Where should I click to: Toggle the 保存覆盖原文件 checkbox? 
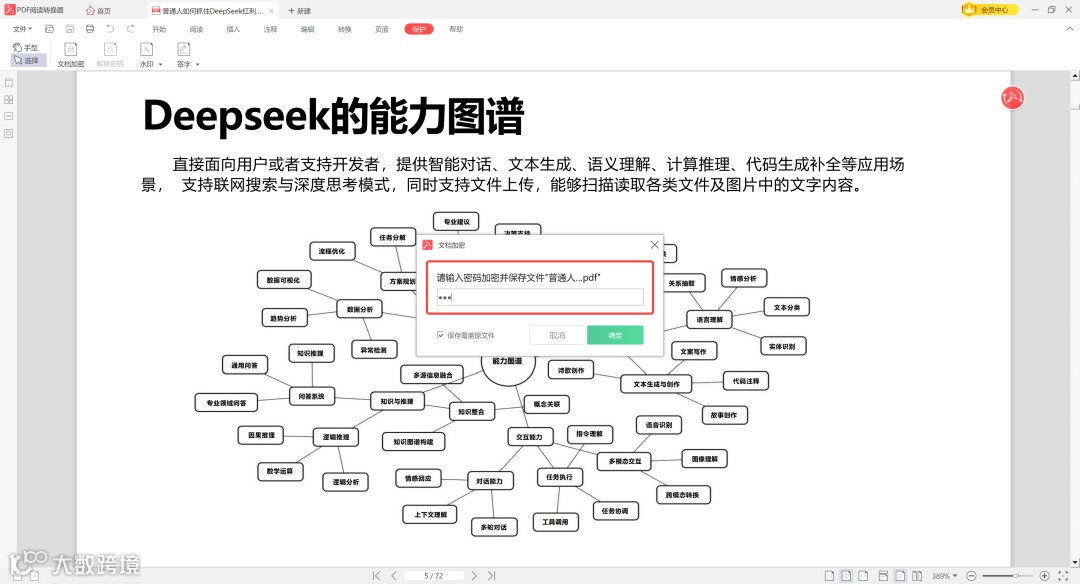pos(440,335)
